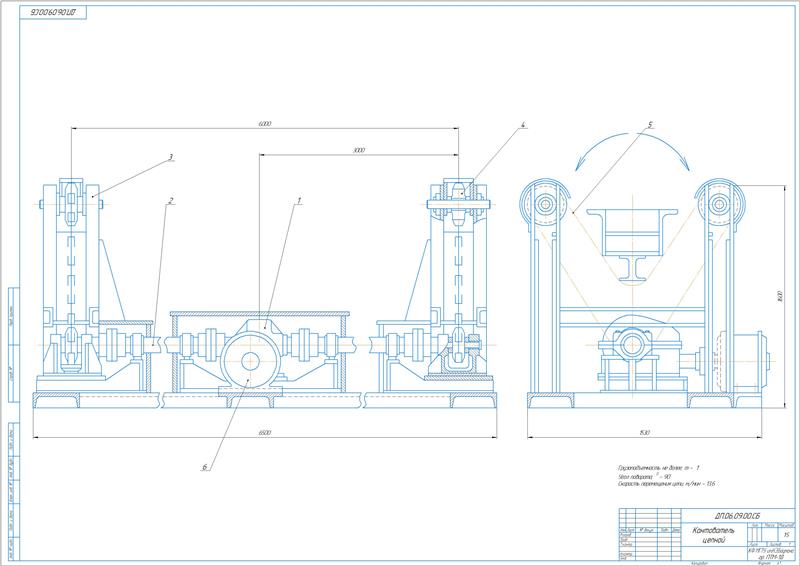
Task: Click the rotation angle note ending "- 90"
Action: click(644, 476)
